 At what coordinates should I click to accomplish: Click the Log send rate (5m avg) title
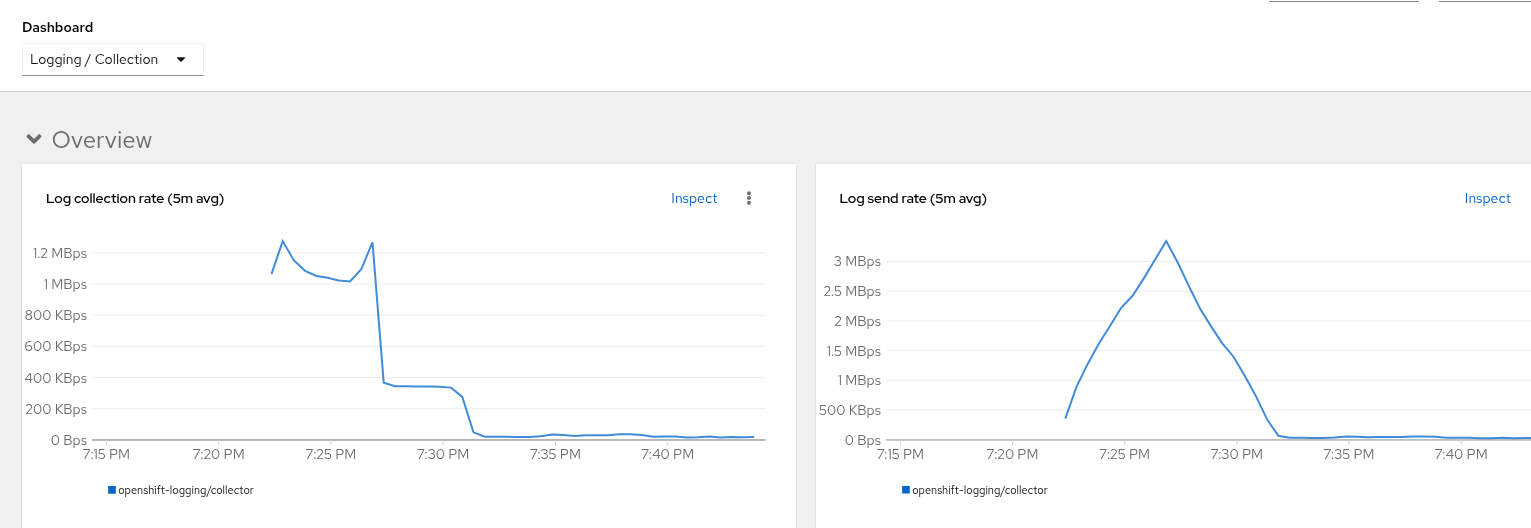tap(913, 199)
